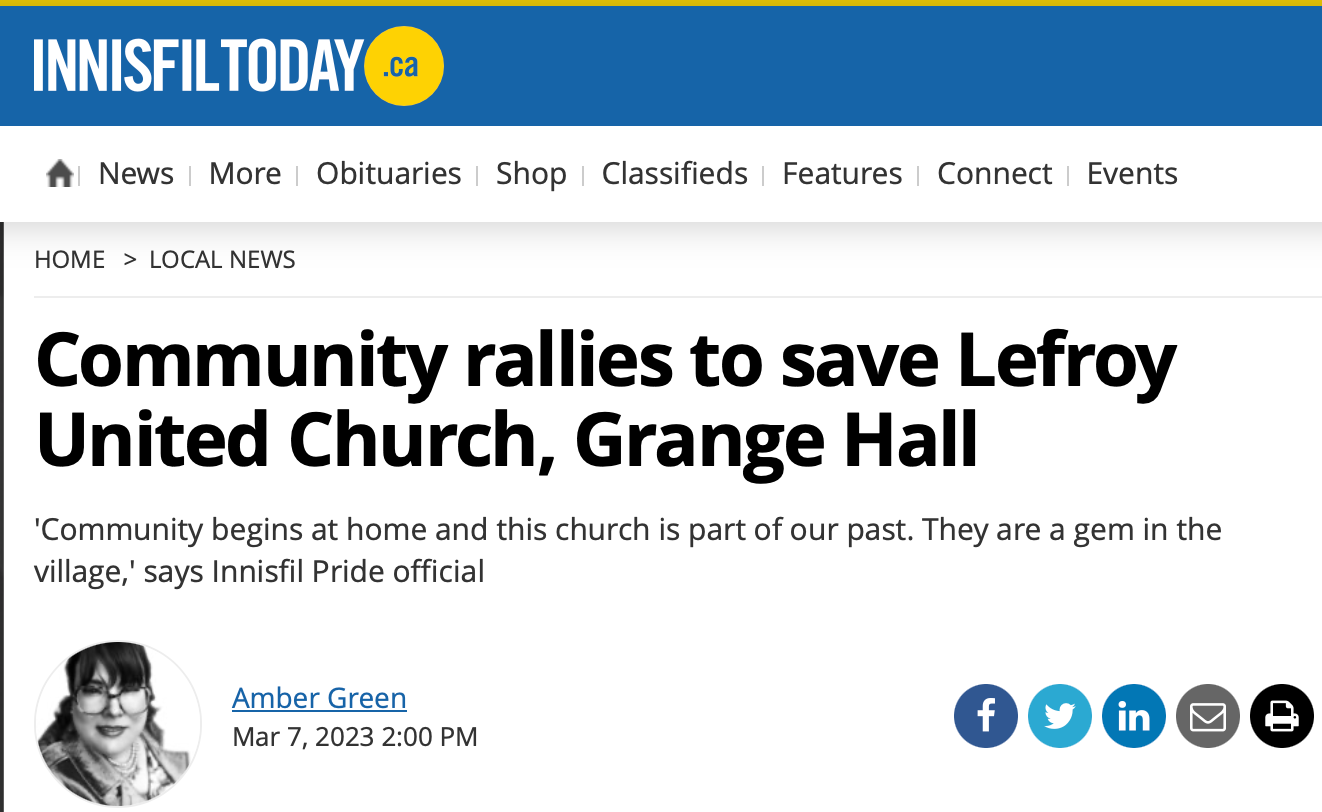Open author Amber Green's profile link
This screenshot has width=1322, height=812.
319,697
